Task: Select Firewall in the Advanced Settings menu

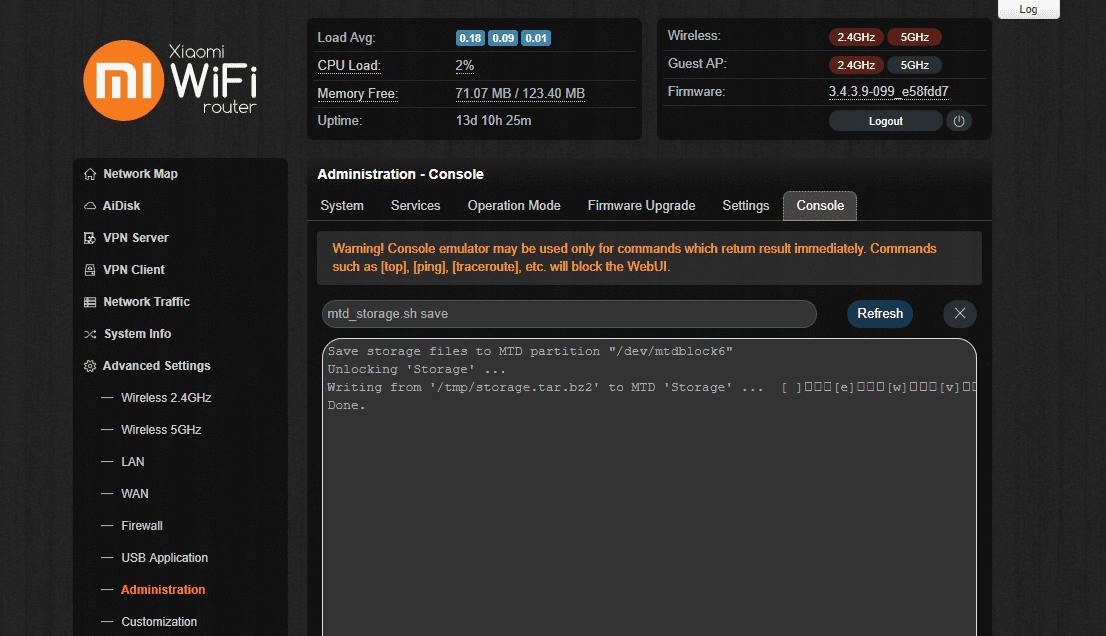Action: pos(142,525)
